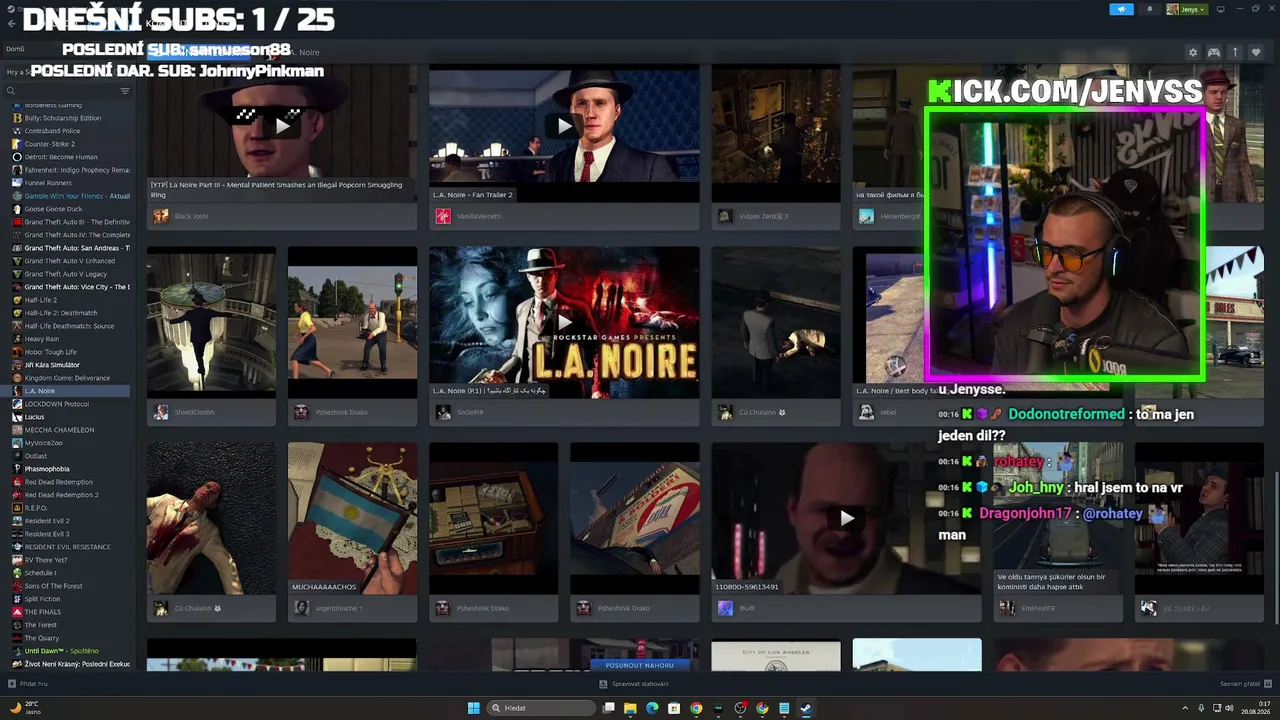Viewport: 1280px width, 720px height.
Task: Click the Windows taskbar search box
Action: (540, 708)
